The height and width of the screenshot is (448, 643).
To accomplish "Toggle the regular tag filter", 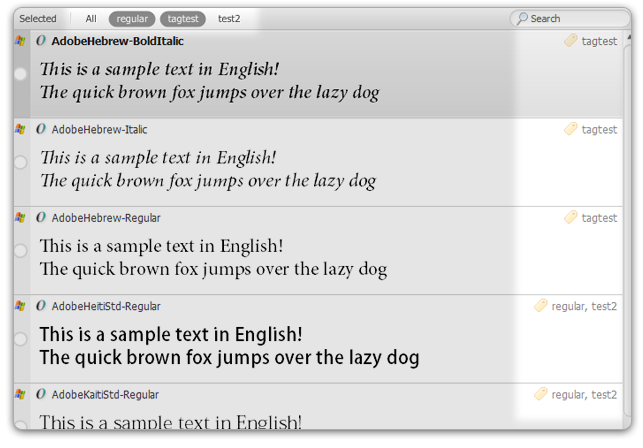I will [x=132, y=19].
